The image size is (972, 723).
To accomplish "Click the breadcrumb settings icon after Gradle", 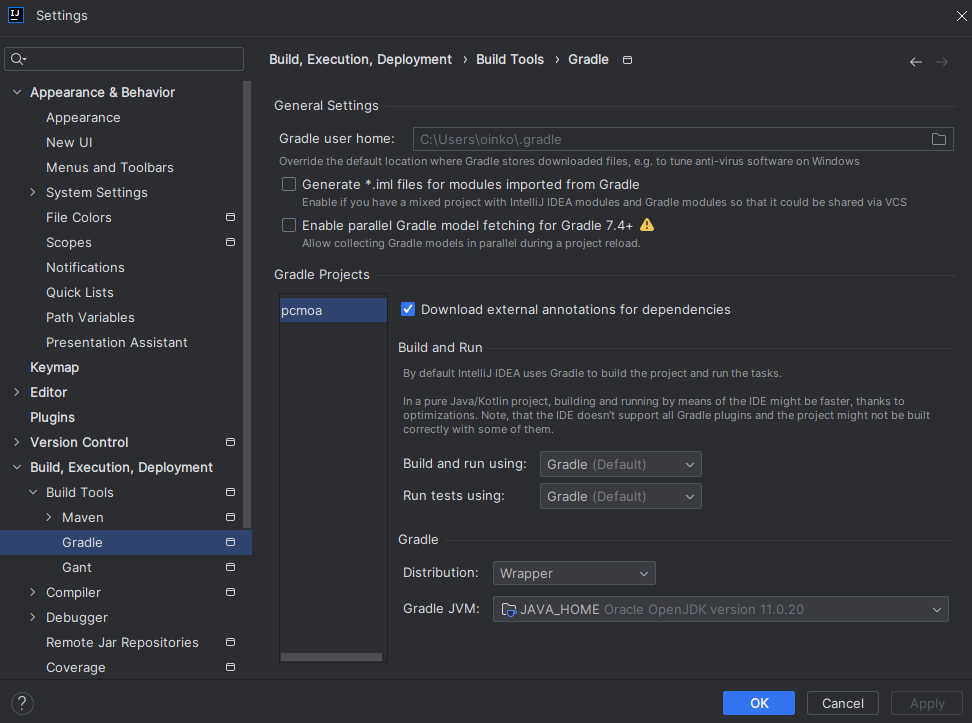I will (627, 59).
